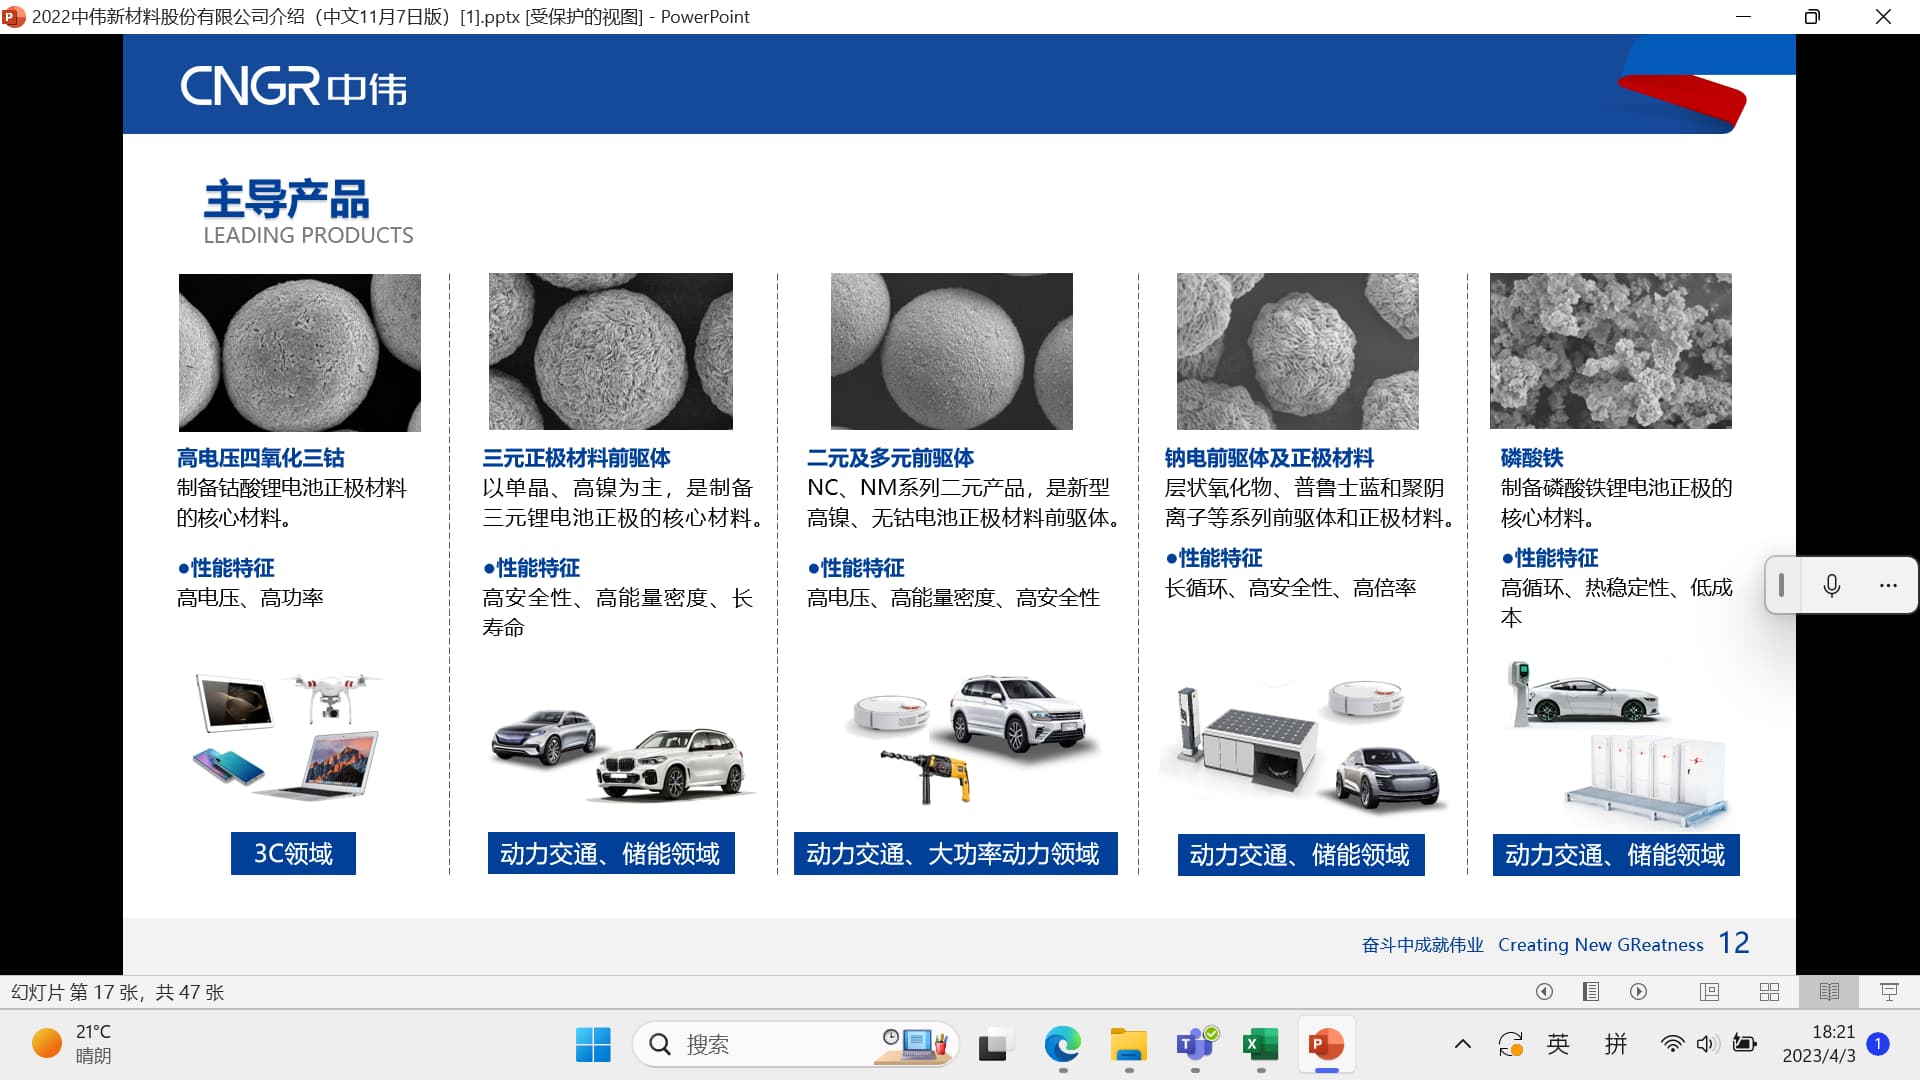Switch to Slide Sorter view

point(1769,992)
